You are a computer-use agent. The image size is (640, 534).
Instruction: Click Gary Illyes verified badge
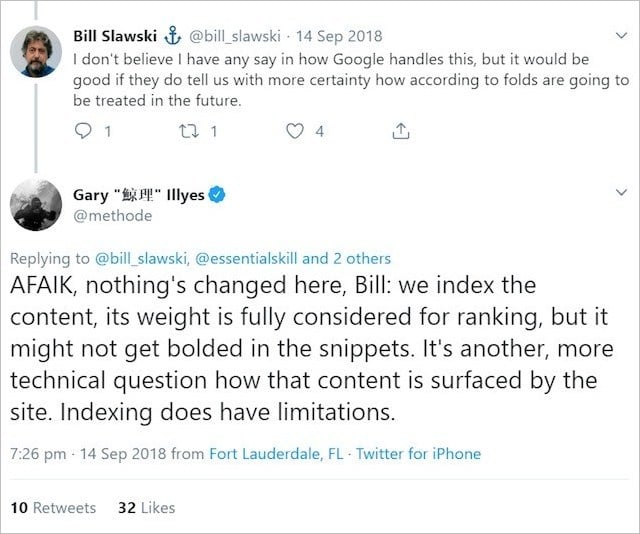point(216,195)
